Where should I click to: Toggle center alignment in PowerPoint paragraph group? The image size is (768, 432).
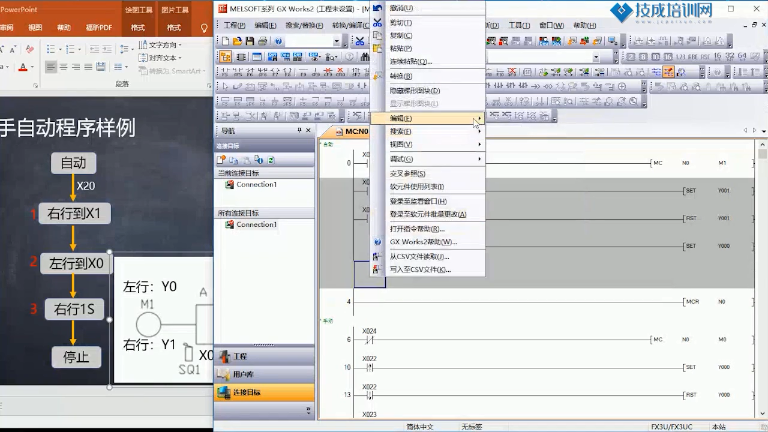click(63, 67)
